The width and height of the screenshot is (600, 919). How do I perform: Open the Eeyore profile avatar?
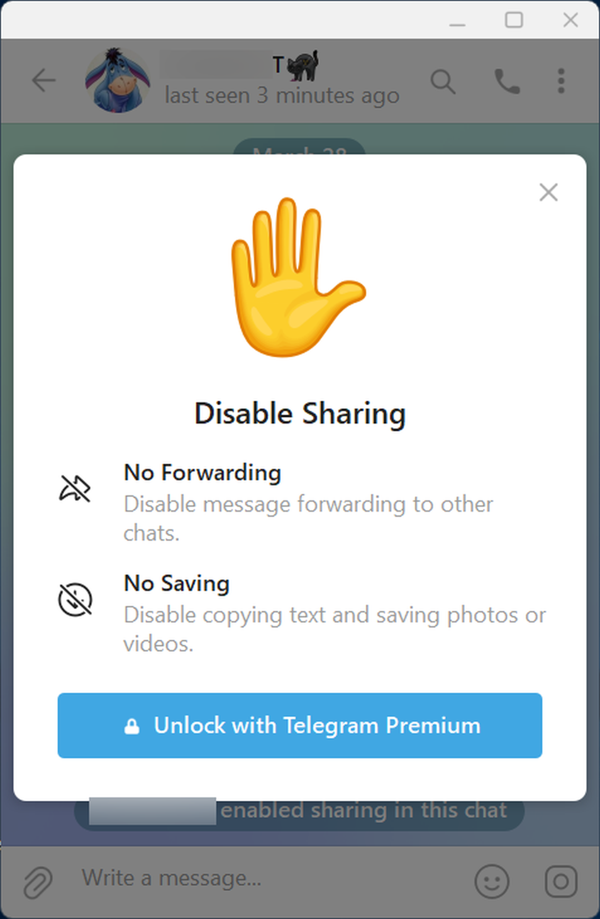(117, 80)
